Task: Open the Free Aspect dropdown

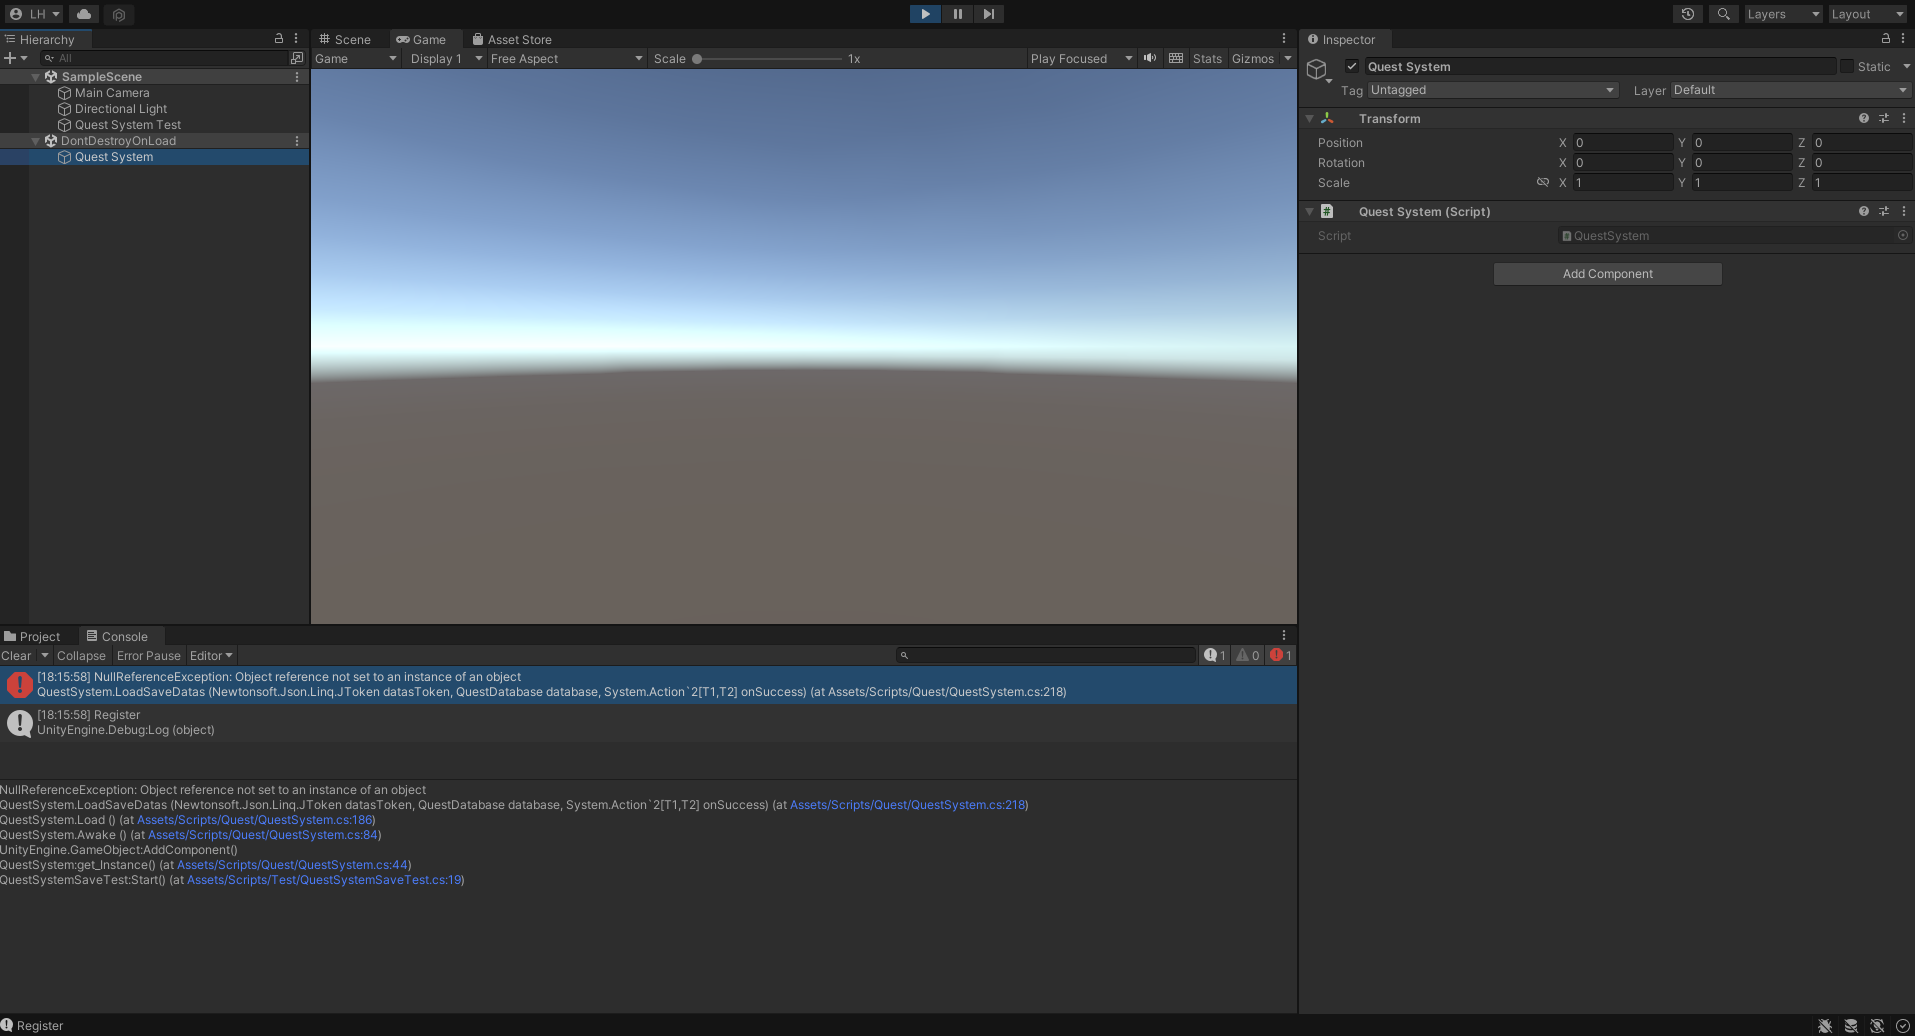Action: 565,59
